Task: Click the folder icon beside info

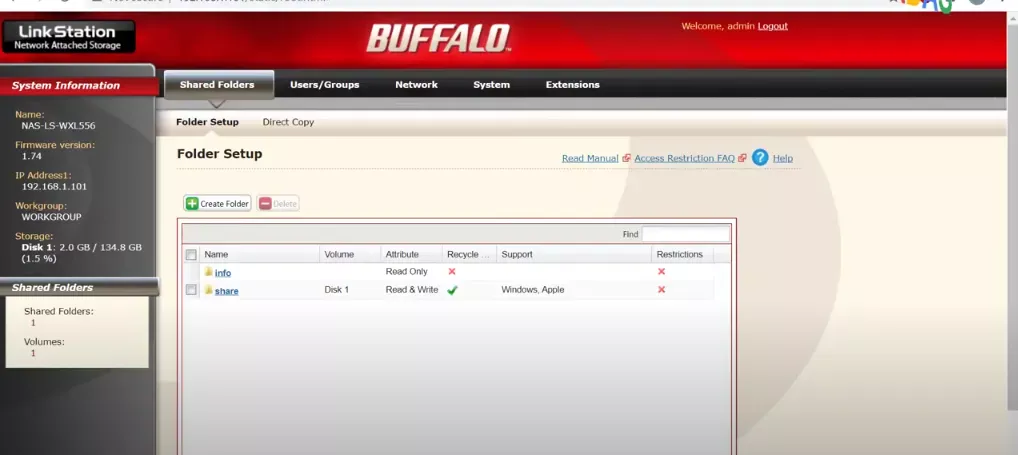Action: point(209,271)
